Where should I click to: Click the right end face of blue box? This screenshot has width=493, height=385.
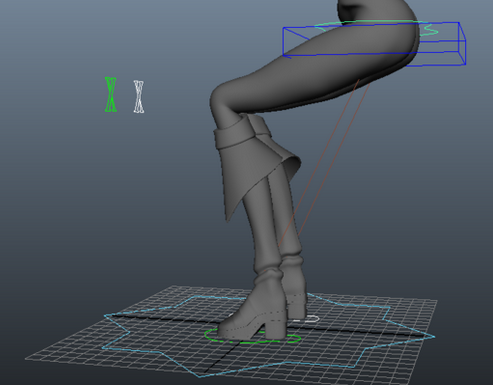[462, 43]
